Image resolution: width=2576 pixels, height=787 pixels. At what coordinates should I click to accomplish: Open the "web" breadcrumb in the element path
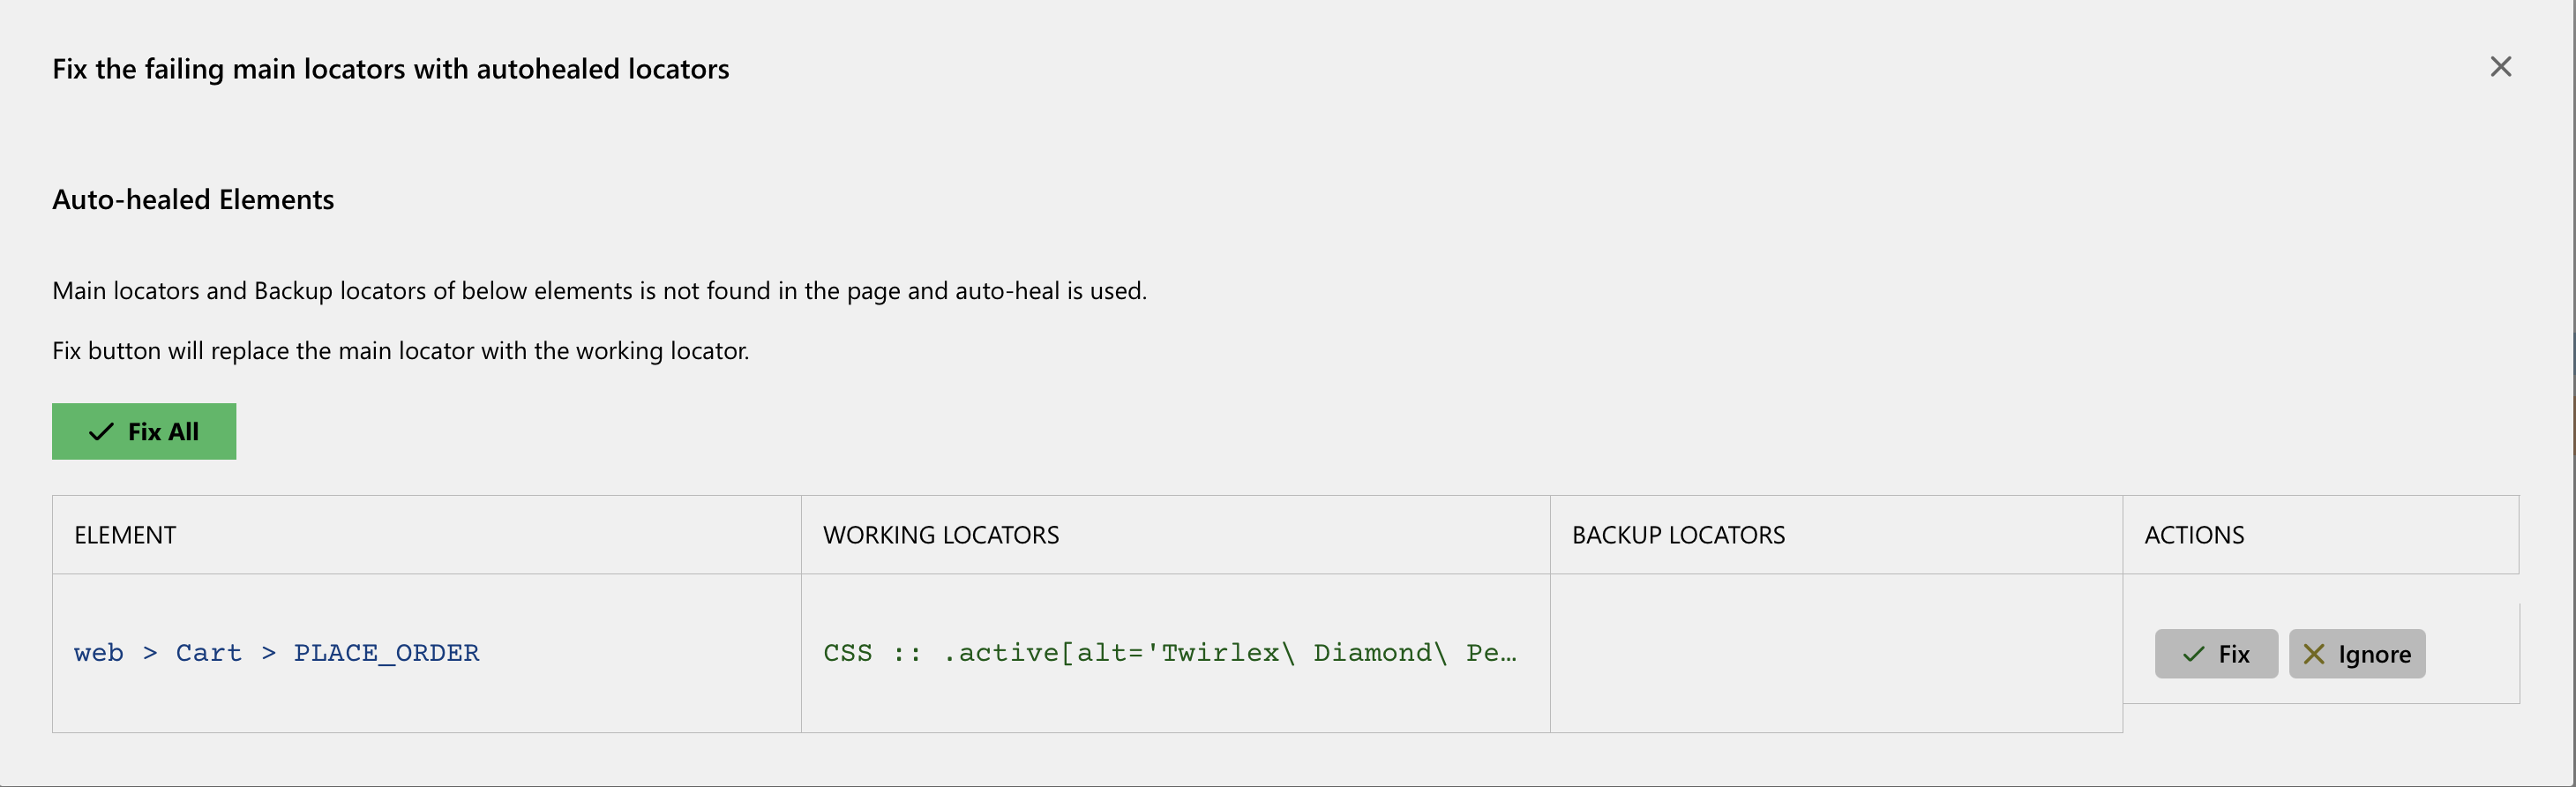coord(98,653)
